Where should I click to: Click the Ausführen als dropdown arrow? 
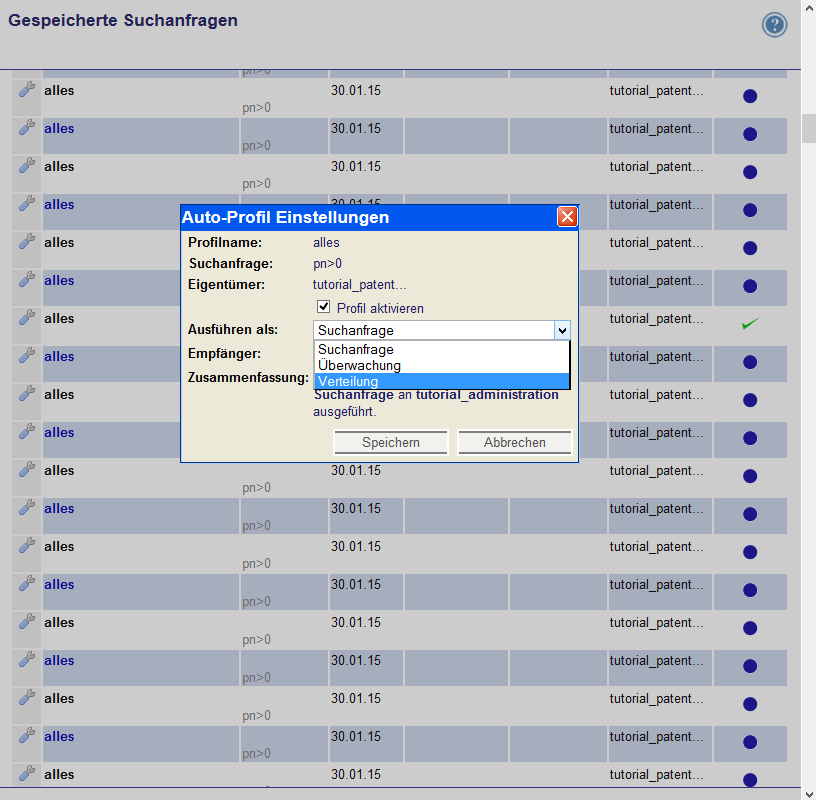point(562,330)
